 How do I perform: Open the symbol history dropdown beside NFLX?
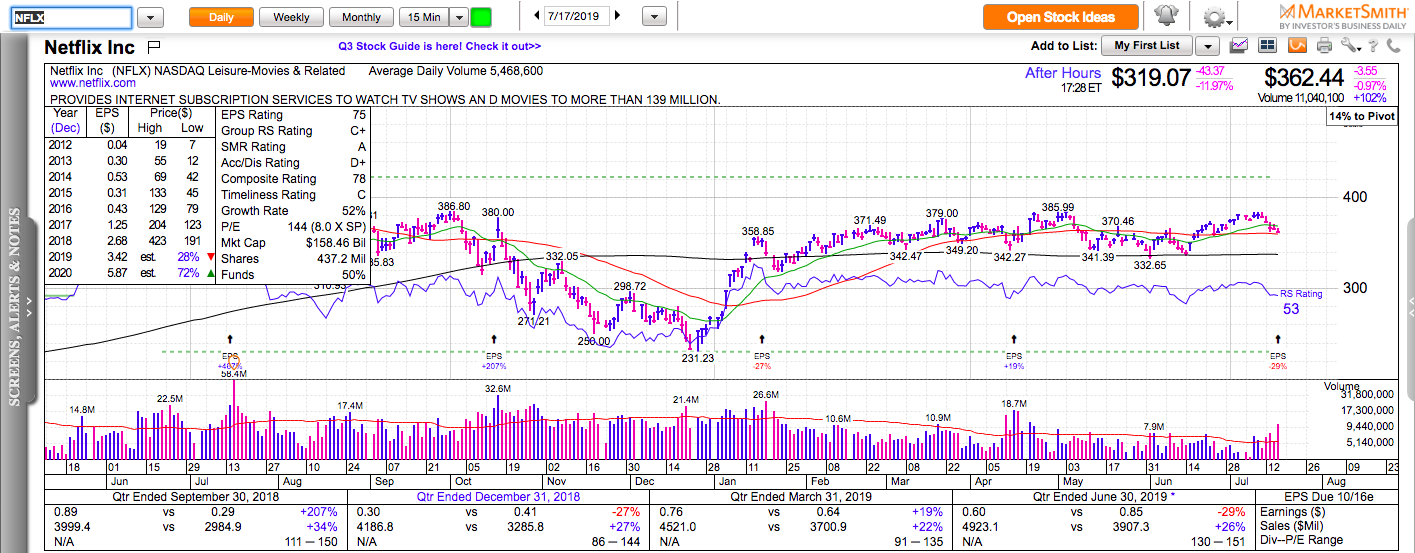150,17
